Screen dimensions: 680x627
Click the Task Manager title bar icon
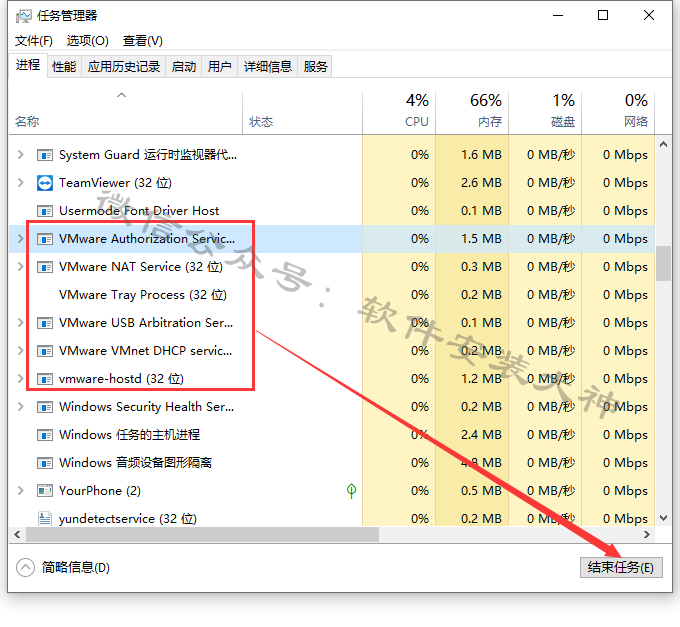pos(23,16)
